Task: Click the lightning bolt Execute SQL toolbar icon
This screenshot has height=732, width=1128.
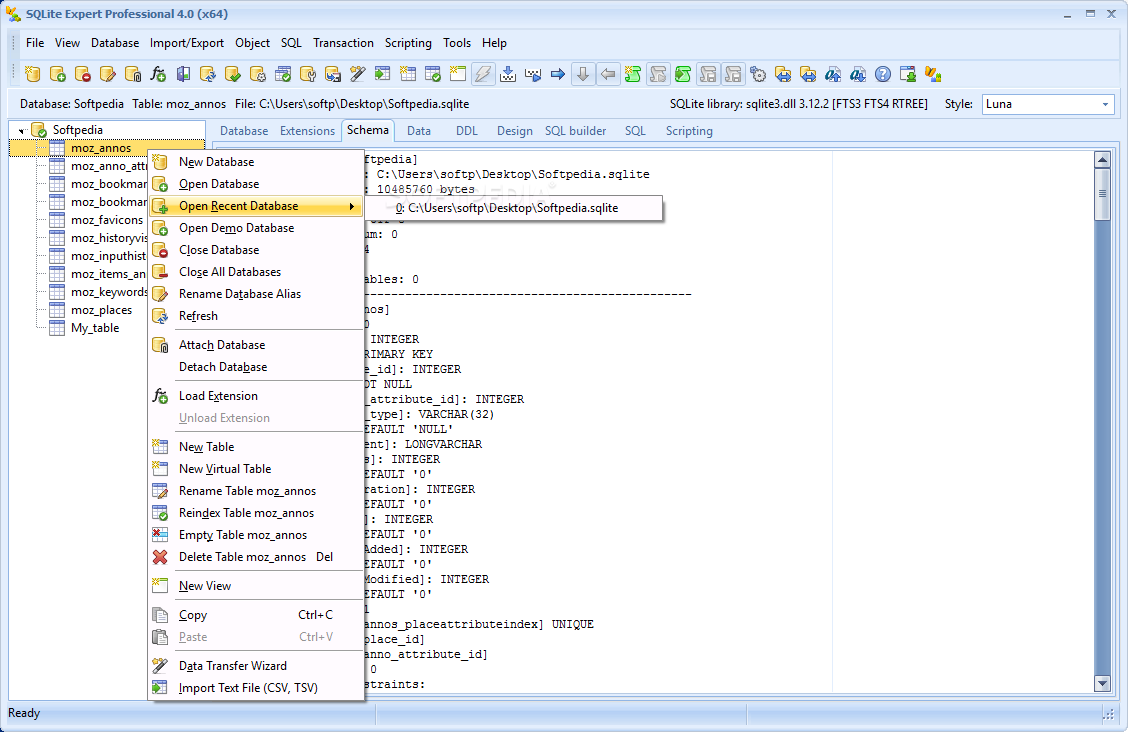Action: 483,74
